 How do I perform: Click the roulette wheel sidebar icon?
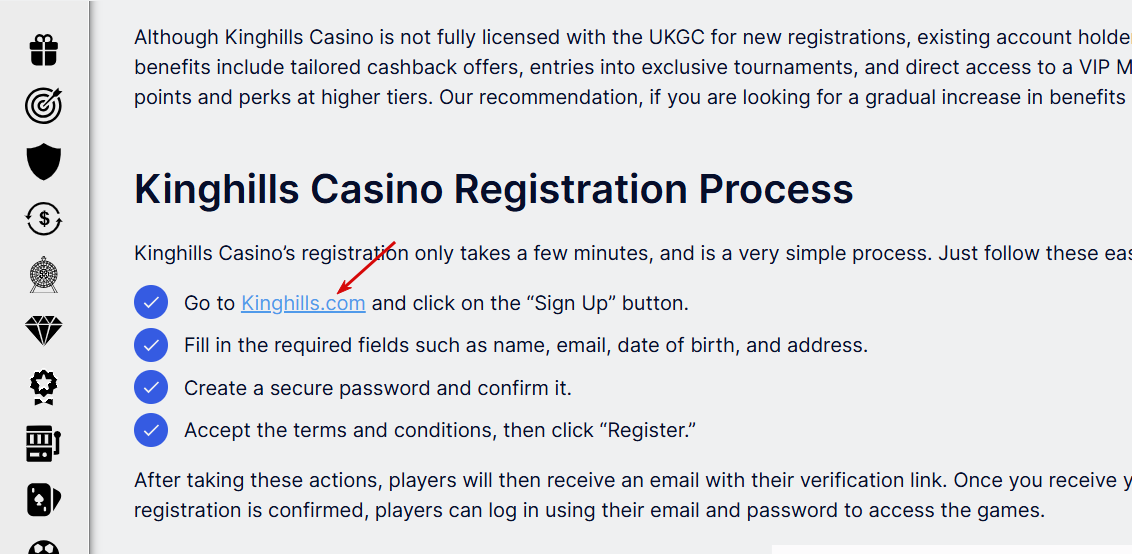click(x=43, y=275)
